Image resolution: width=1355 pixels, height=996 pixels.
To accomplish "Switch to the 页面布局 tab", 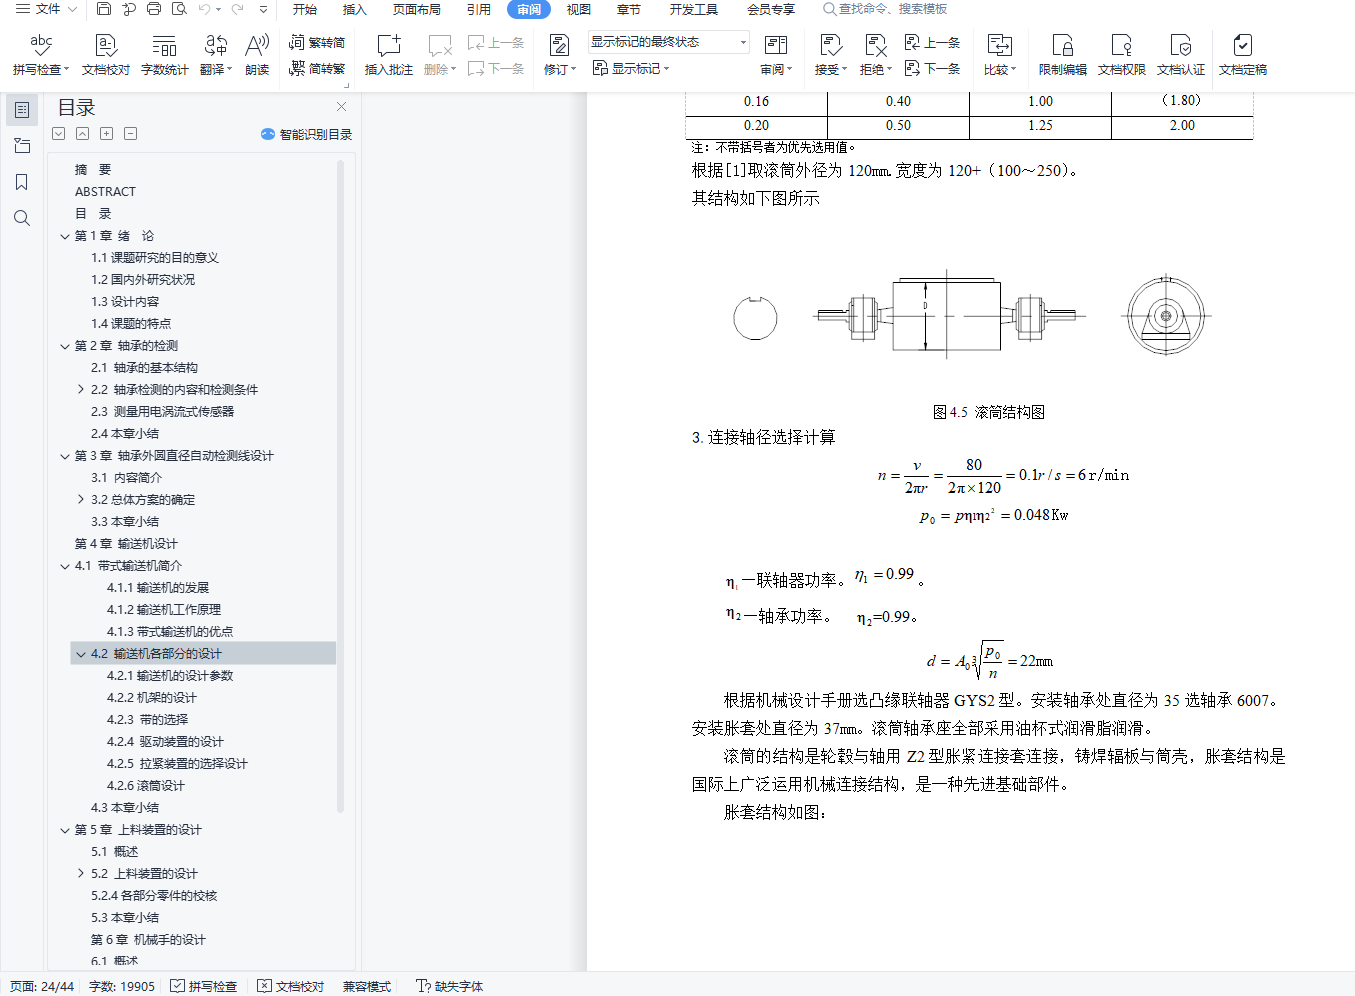I will (417, 9).
